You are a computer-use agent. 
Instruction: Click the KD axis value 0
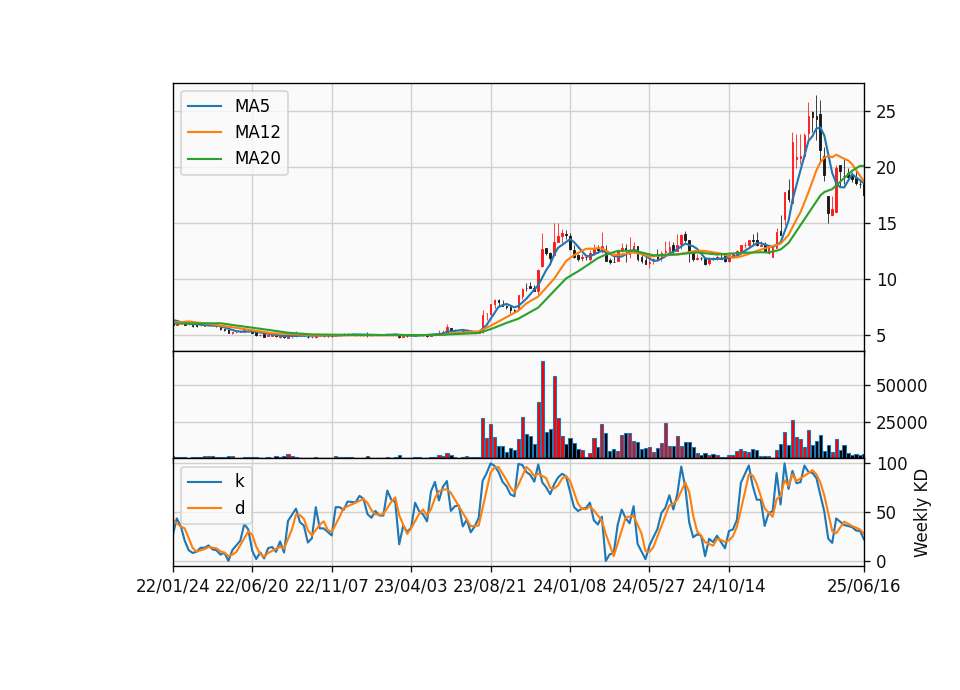[882, 561]
